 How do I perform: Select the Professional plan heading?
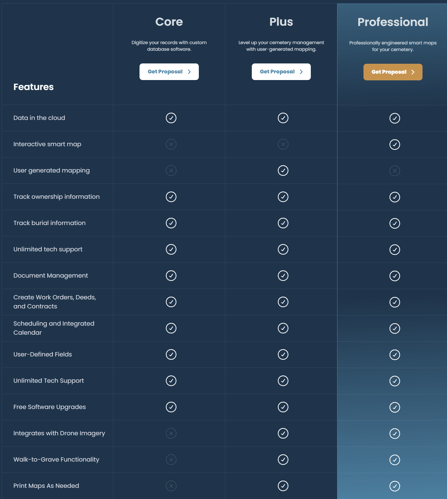click(x=393, y=22)
